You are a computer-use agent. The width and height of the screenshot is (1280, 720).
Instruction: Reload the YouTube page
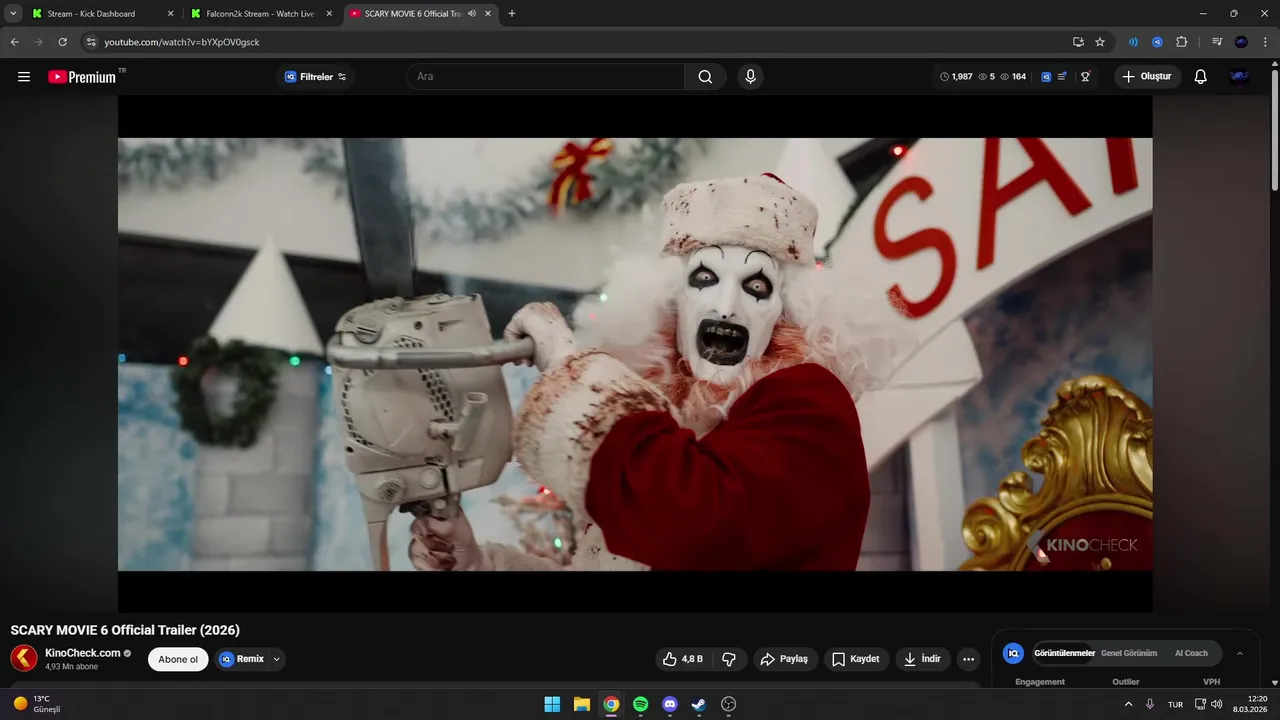62,42
